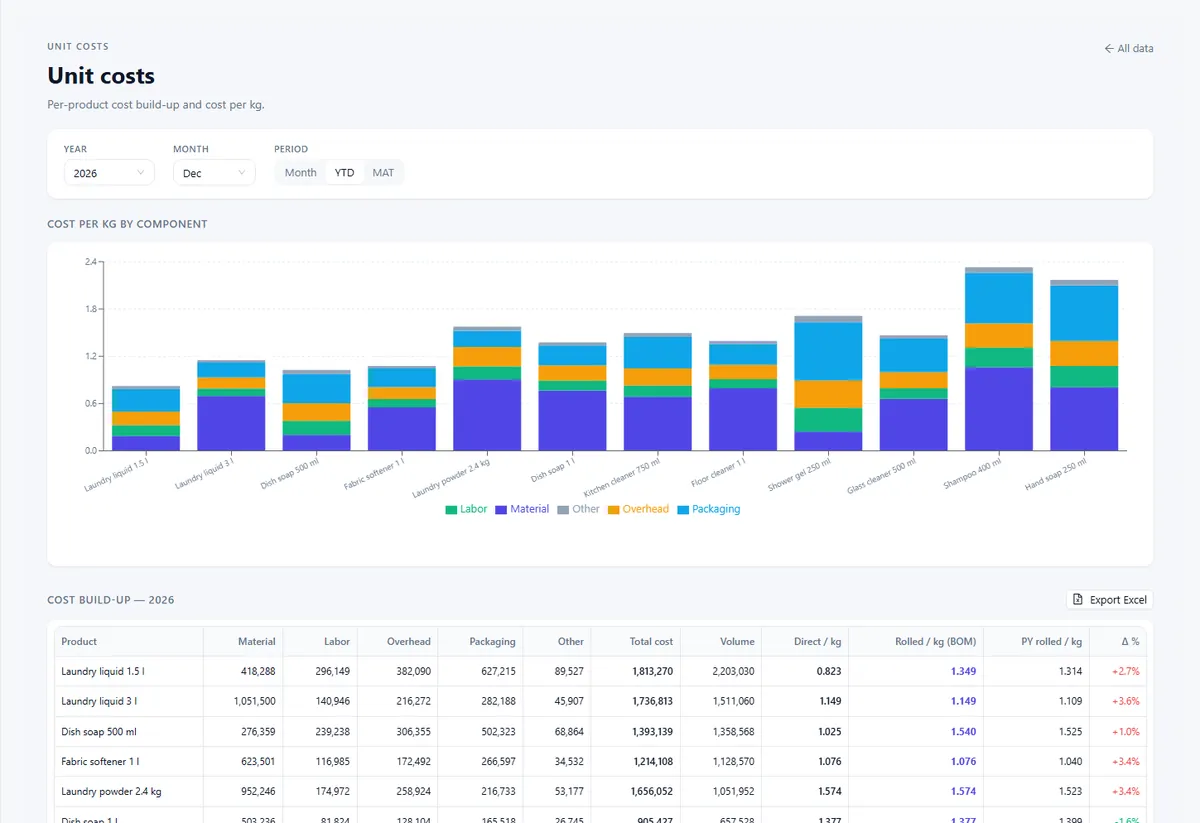Click the Shampoo 400 ml bar
The image size is (1200, 823).
(999, 359)
